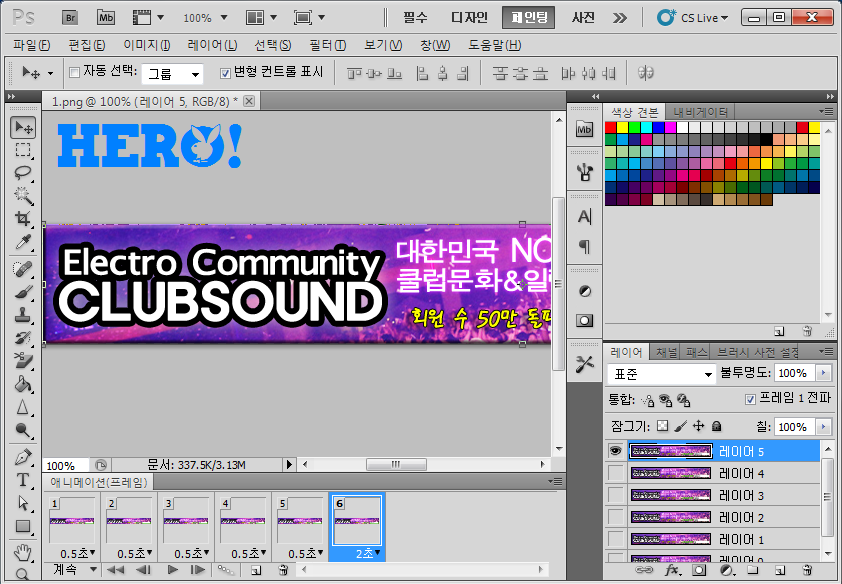The width and height of the screenshot is (842, 584).
Task: Go to the first animation frame
Action: coord(115,570)
